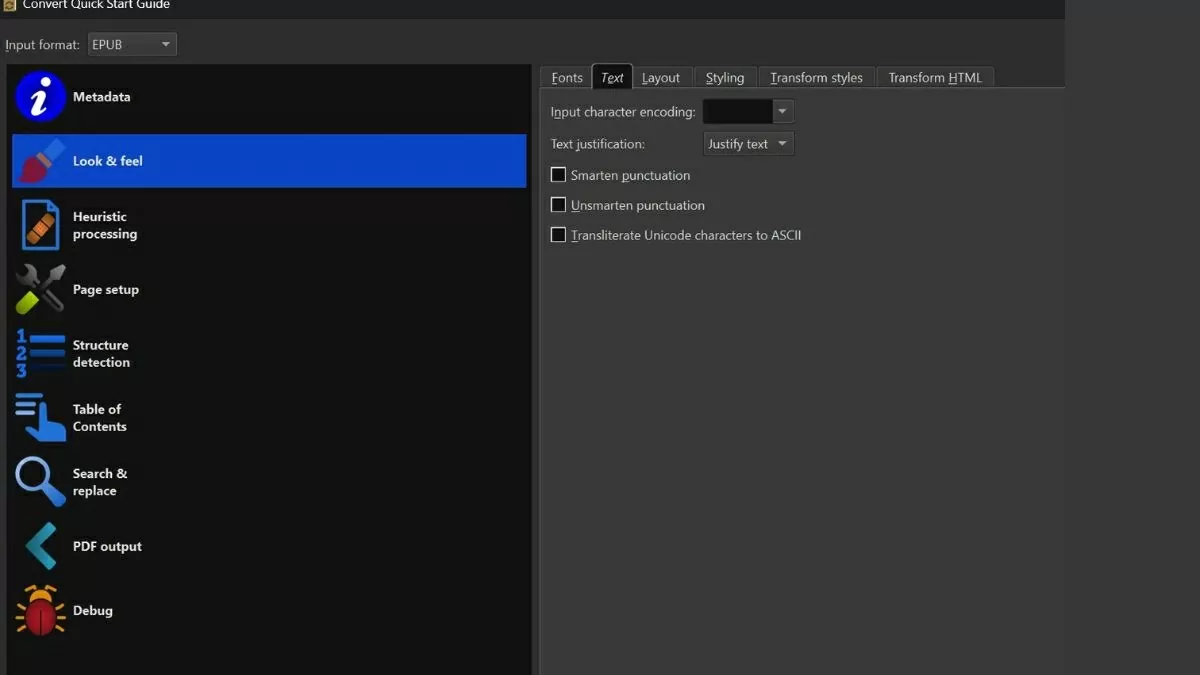The height and width of the screenshot is (675, 1200).
Task: Open the Debug bug icon
Action: (40, 611)
